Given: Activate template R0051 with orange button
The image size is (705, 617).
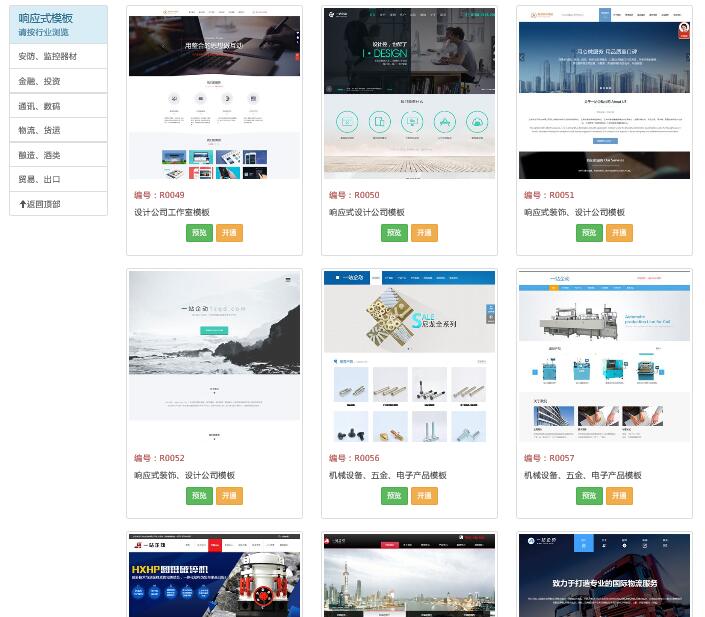Looking at the screenshot, I should point(619,232).
